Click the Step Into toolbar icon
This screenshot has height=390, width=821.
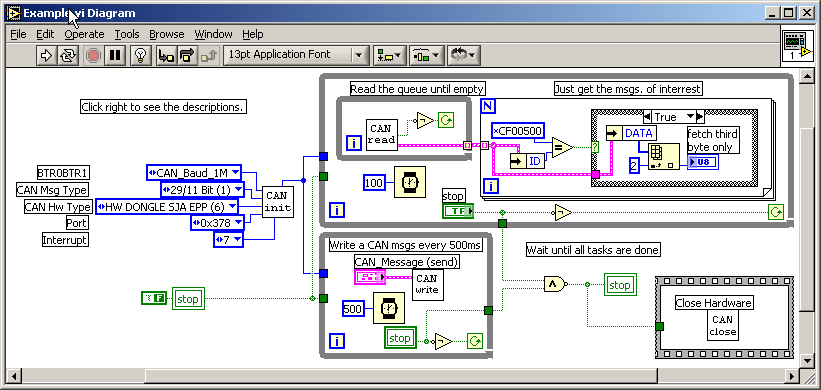point(166,55)
